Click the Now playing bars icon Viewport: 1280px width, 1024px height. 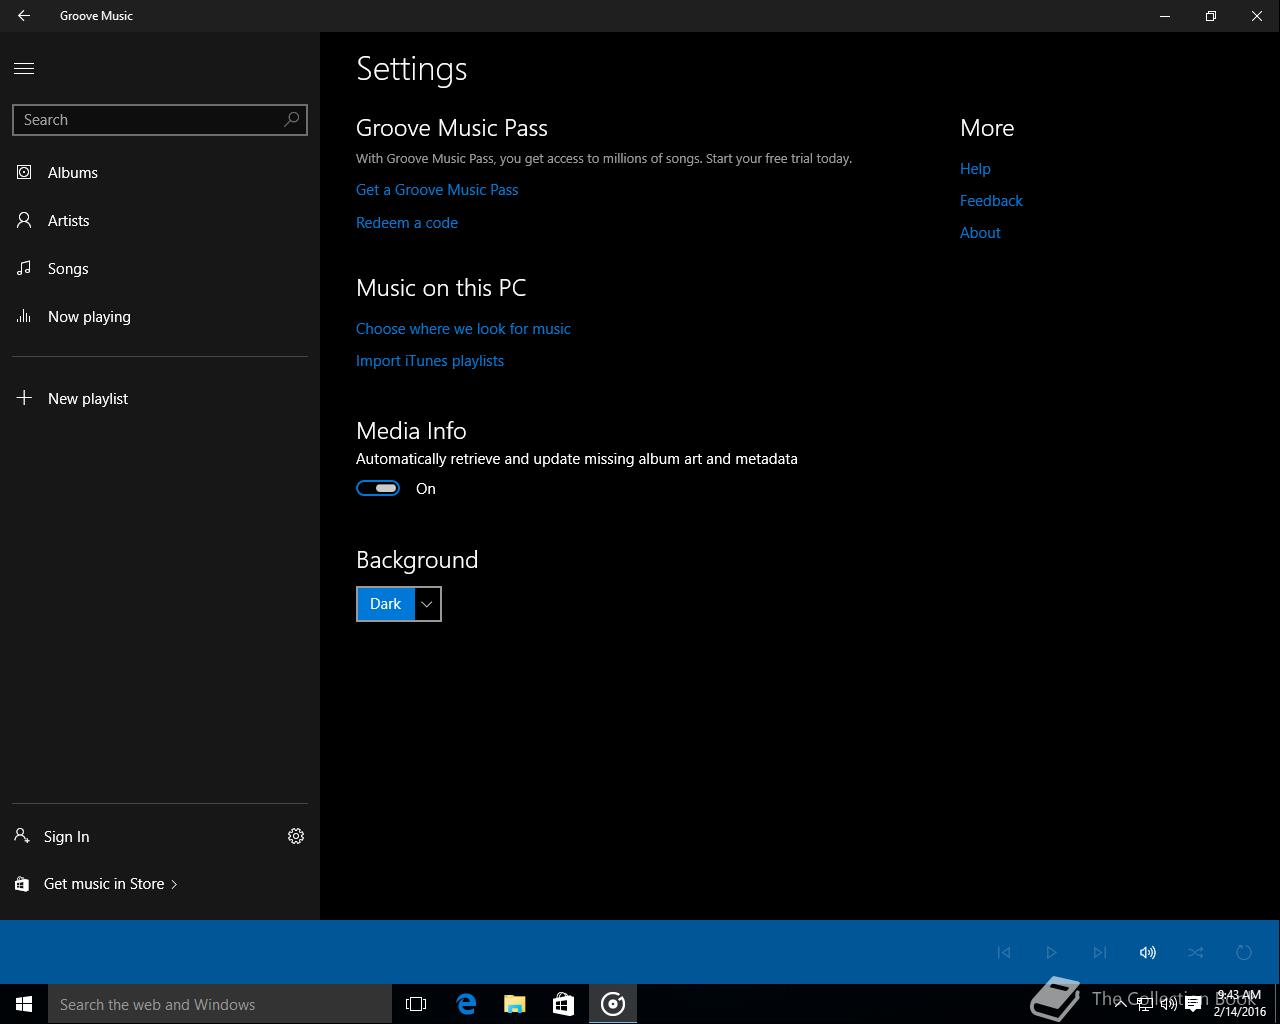pyautogui.click(x=24, y=316)
